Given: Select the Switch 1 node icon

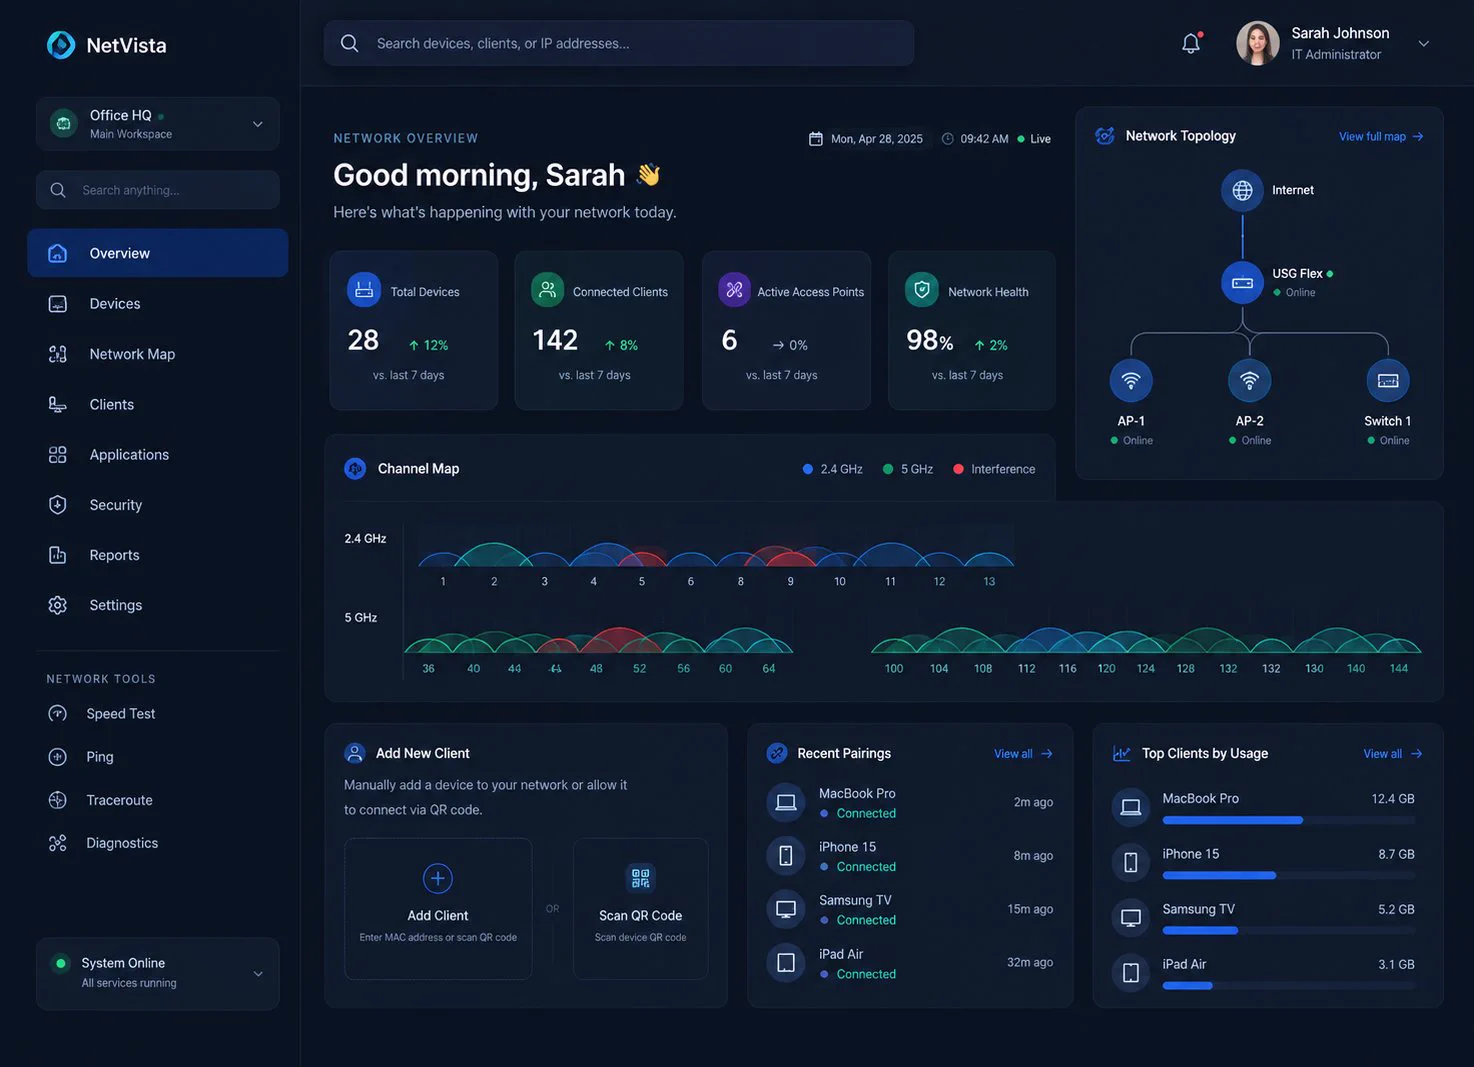Looking at the screenshot, I should [x=1387, y=381].
